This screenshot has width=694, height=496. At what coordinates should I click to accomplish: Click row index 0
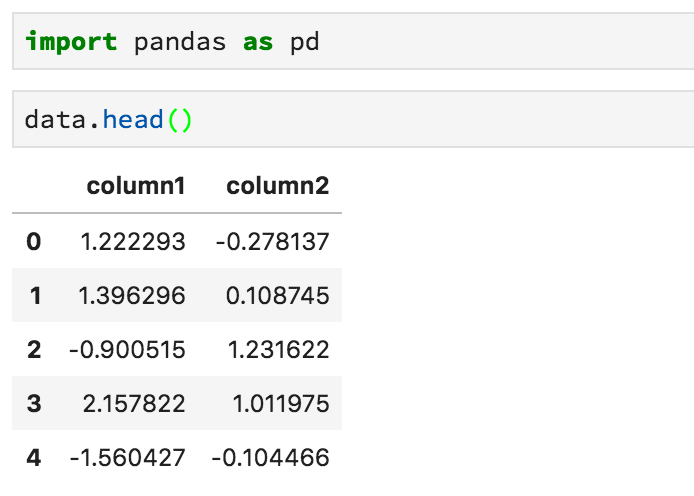(x=34, y=242)
